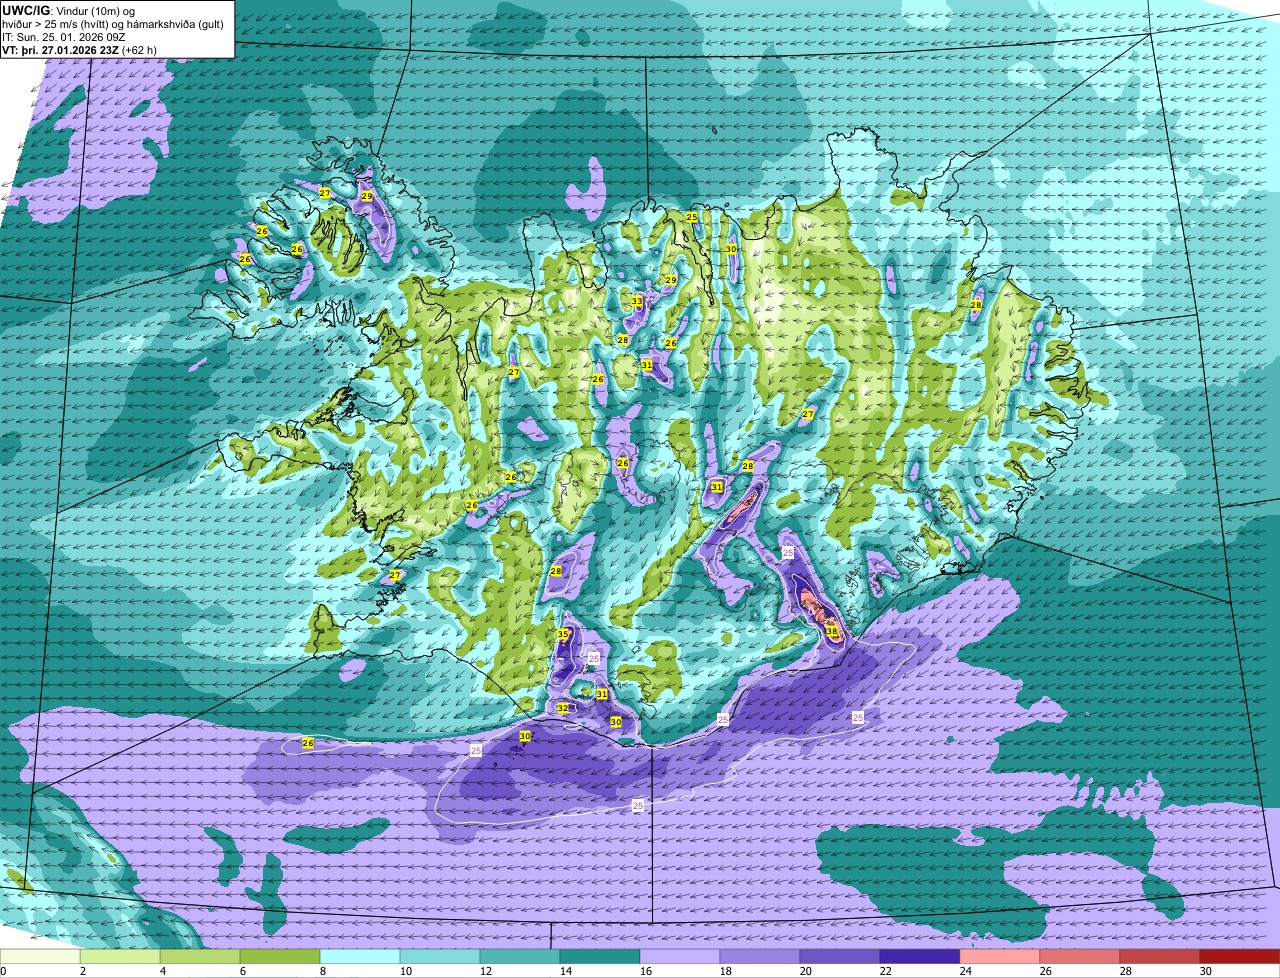Pick the 4–6 m/s light green legend swatch
Viewport: 1280px width, 978px height.
[x=200, y=957]
